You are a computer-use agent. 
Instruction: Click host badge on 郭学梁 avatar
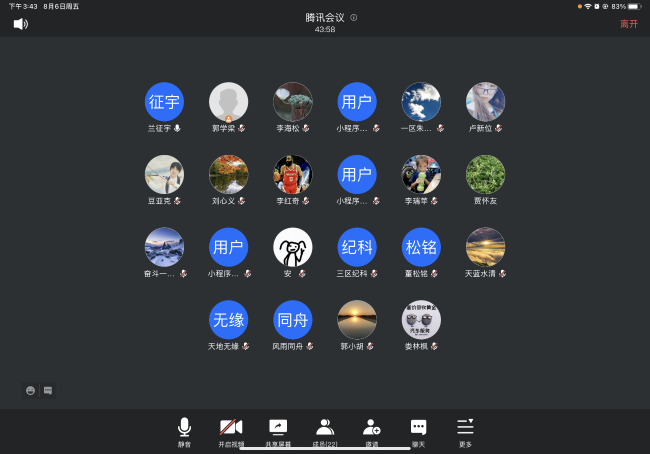pos(228,119)
